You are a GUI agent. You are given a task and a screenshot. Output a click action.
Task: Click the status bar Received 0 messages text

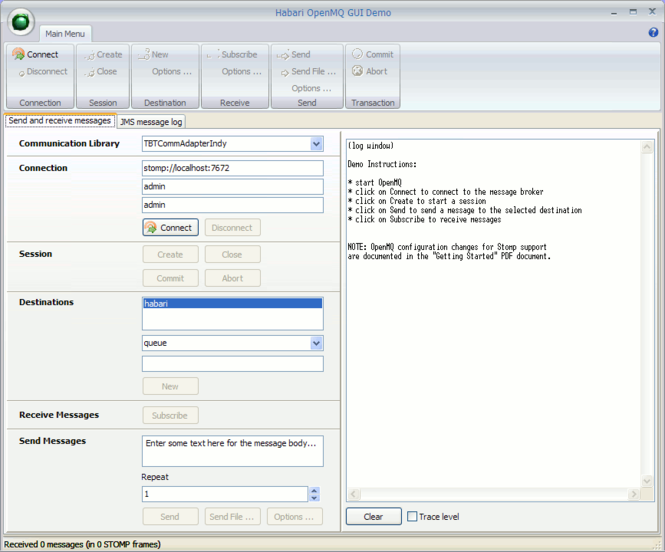pos(82,544)
